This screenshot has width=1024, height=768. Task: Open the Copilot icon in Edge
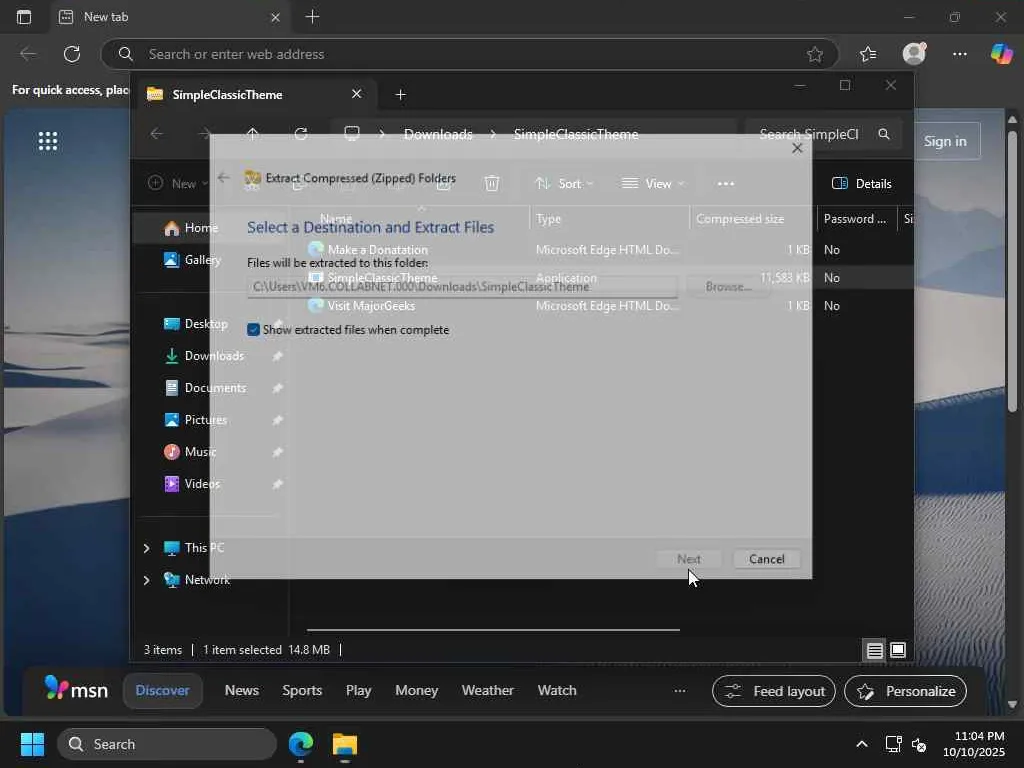point(1001,54)
